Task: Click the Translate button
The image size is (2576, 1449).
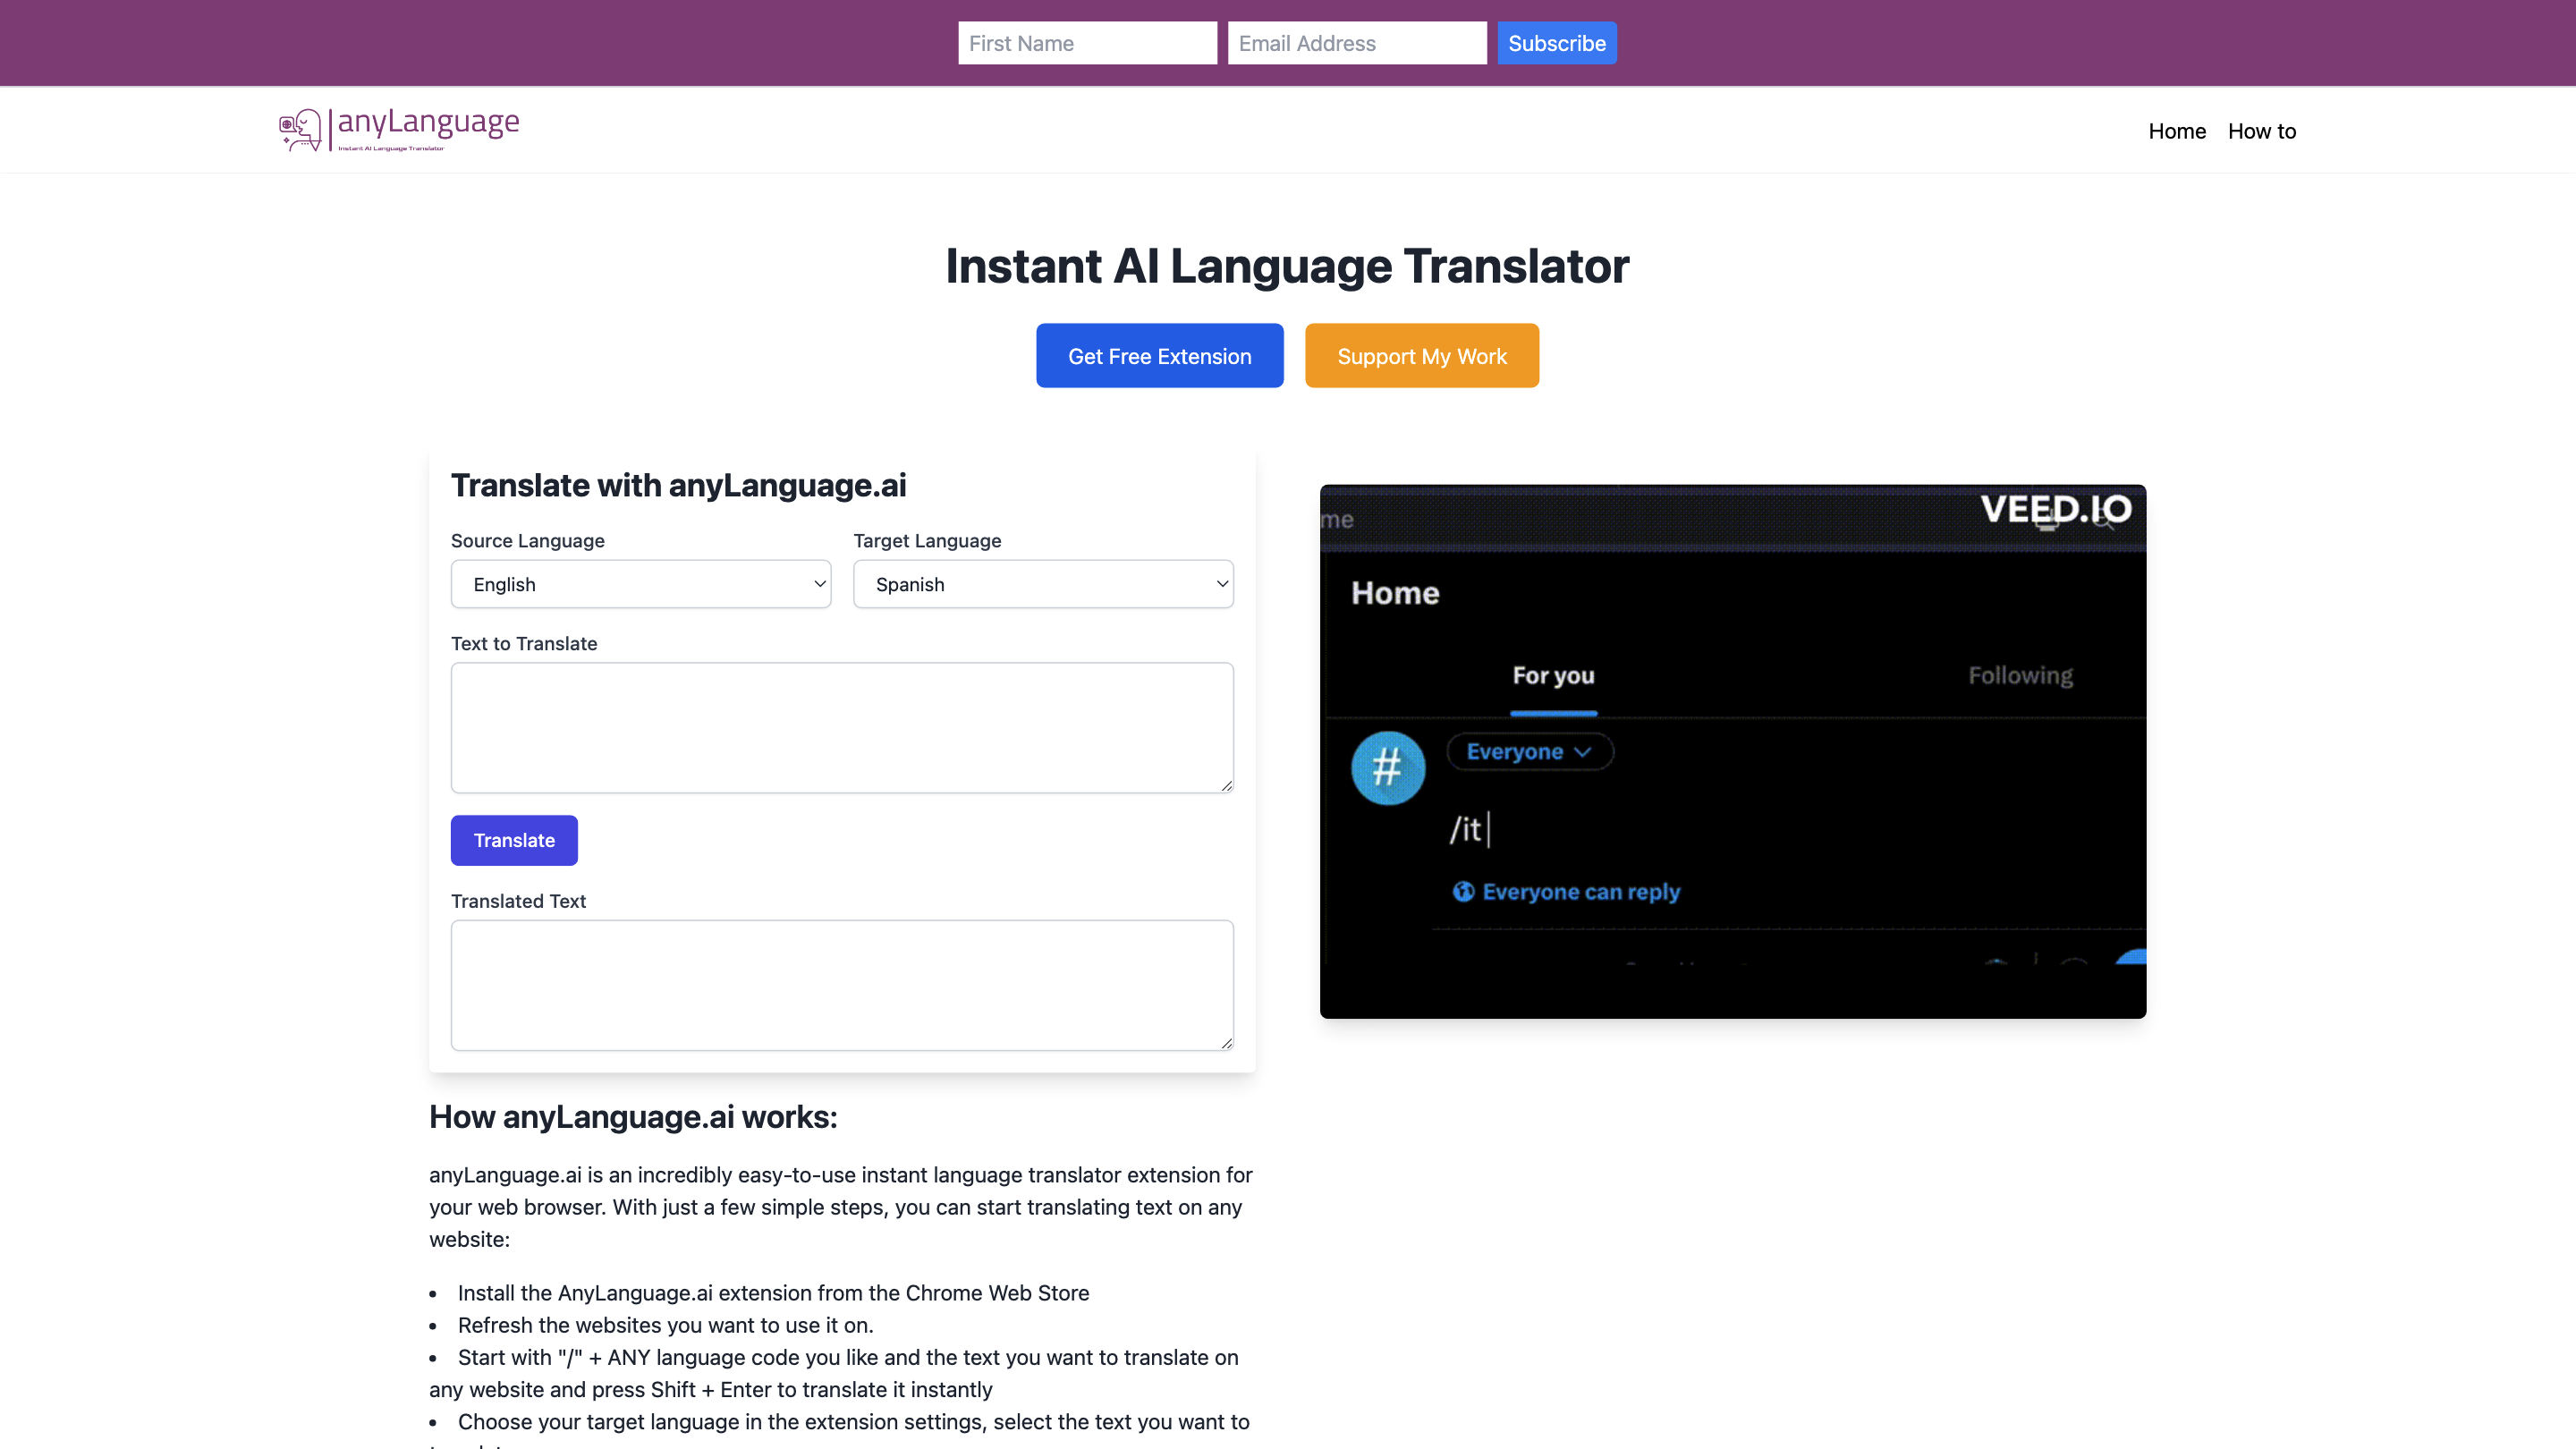Action: pos(513,840)
